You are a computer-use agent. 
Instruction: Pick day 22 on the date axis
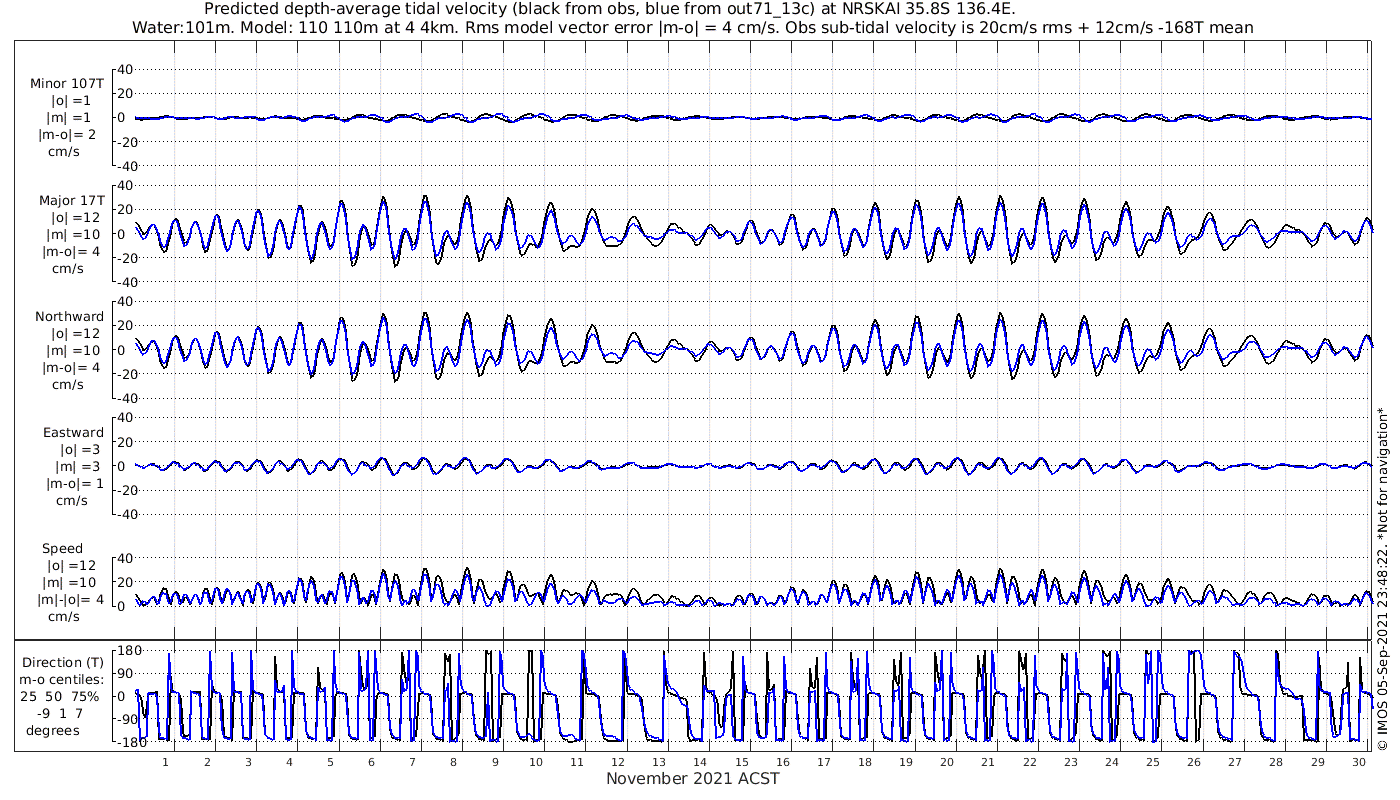click(x=1029, y=762)
